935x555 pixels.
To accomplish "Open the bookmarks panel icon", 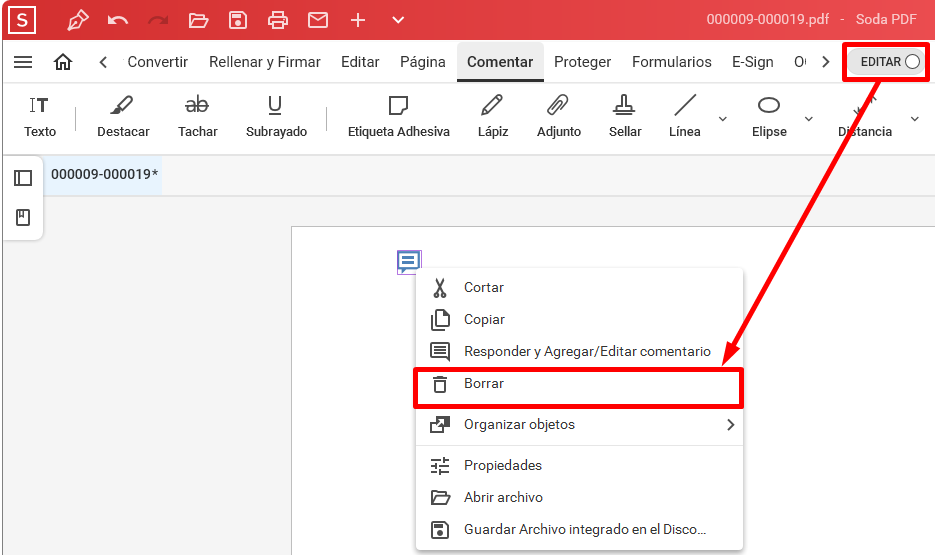I will click(23, 217).
